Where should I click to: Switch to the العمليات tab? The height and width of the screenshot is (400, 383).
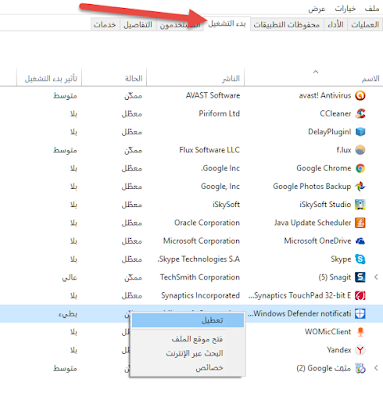(x=365, y=25)
